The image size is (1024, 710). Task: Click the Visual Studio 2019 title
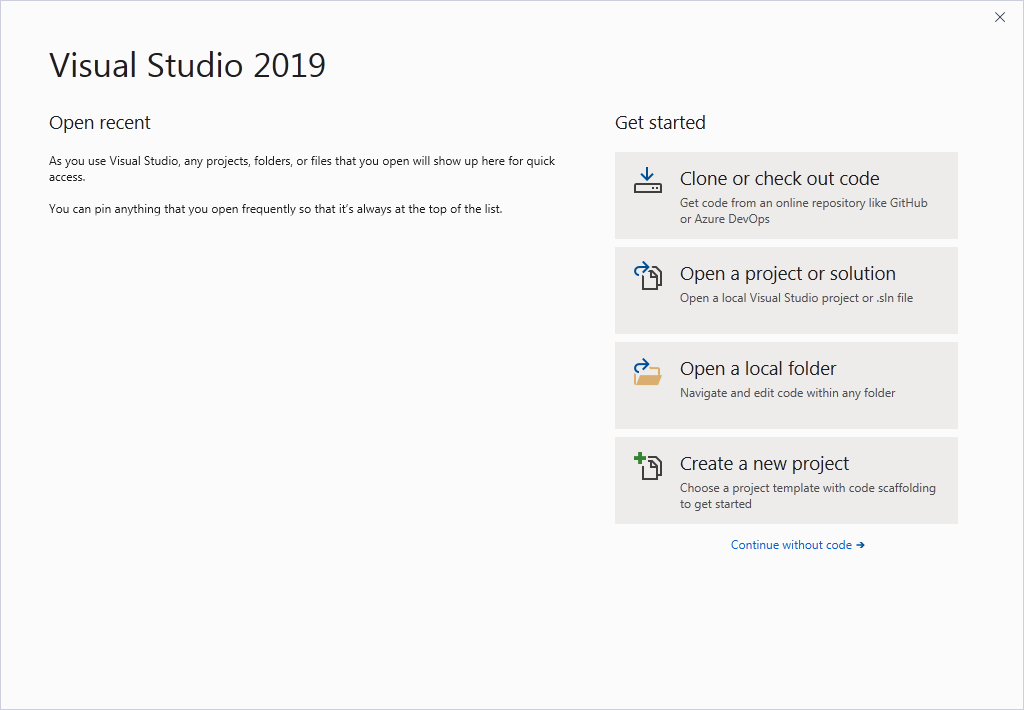click(187, 65)
